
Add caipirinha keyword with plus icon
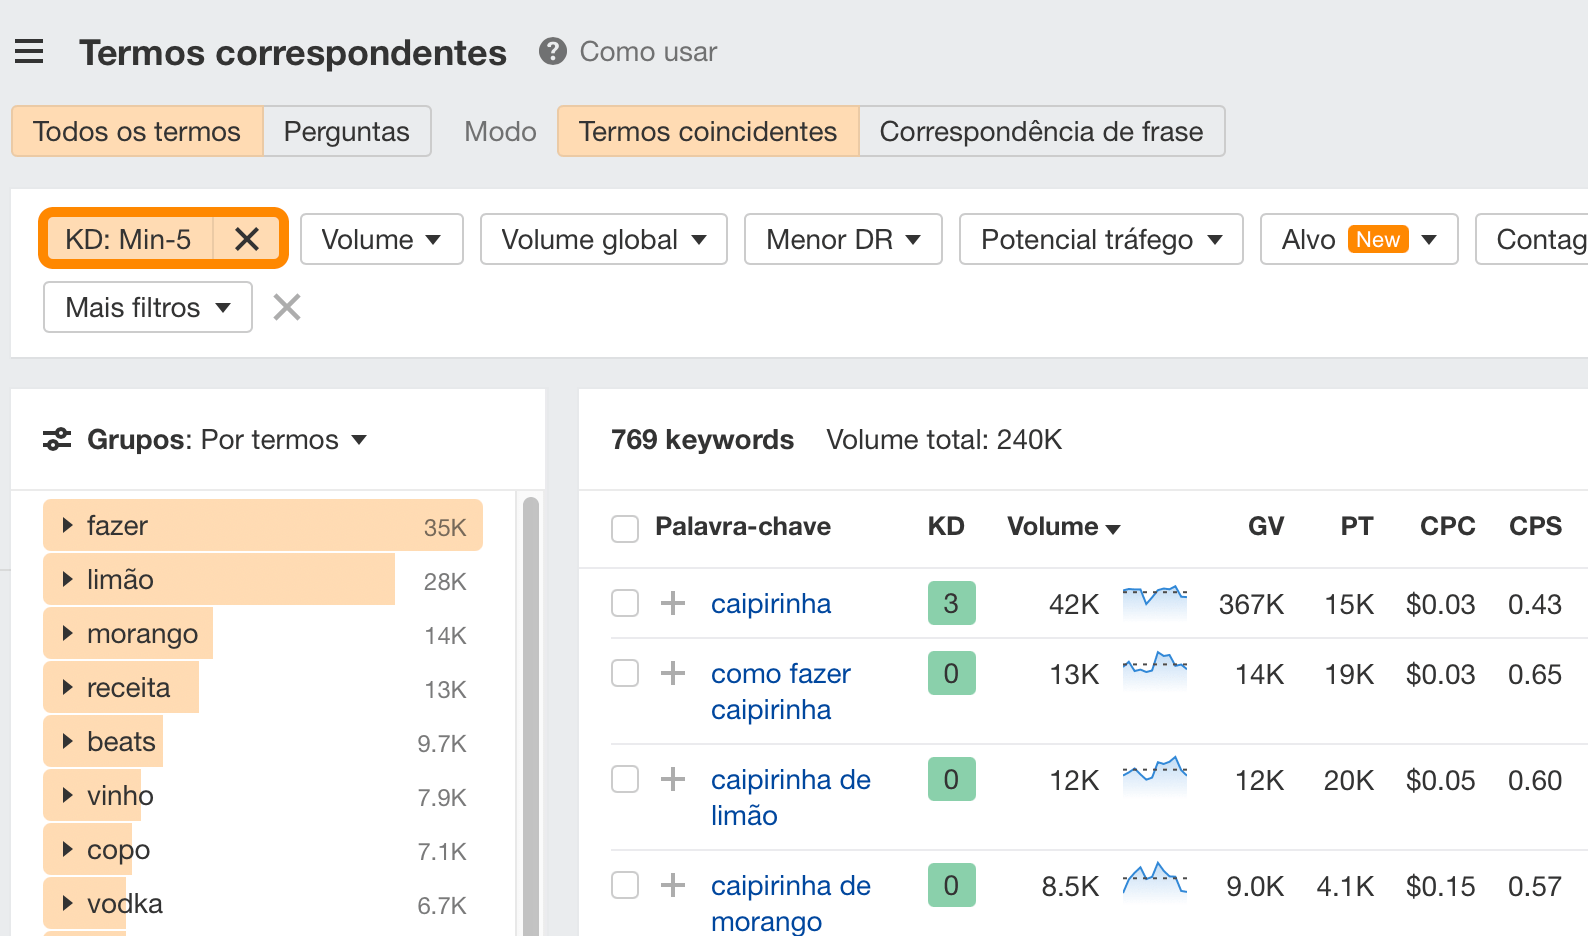(673, 603)
